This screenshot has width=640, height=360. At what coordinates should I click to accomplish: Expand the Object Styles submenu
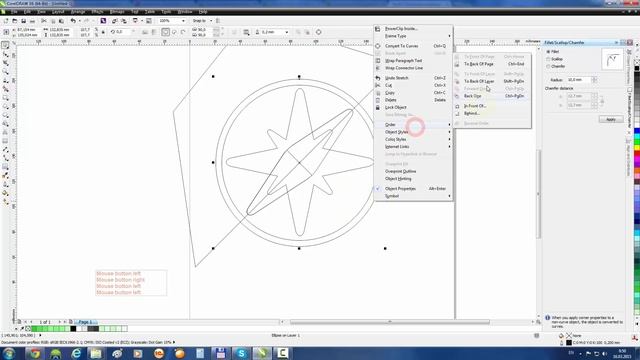pyautogui.click(x=413, y=132)
